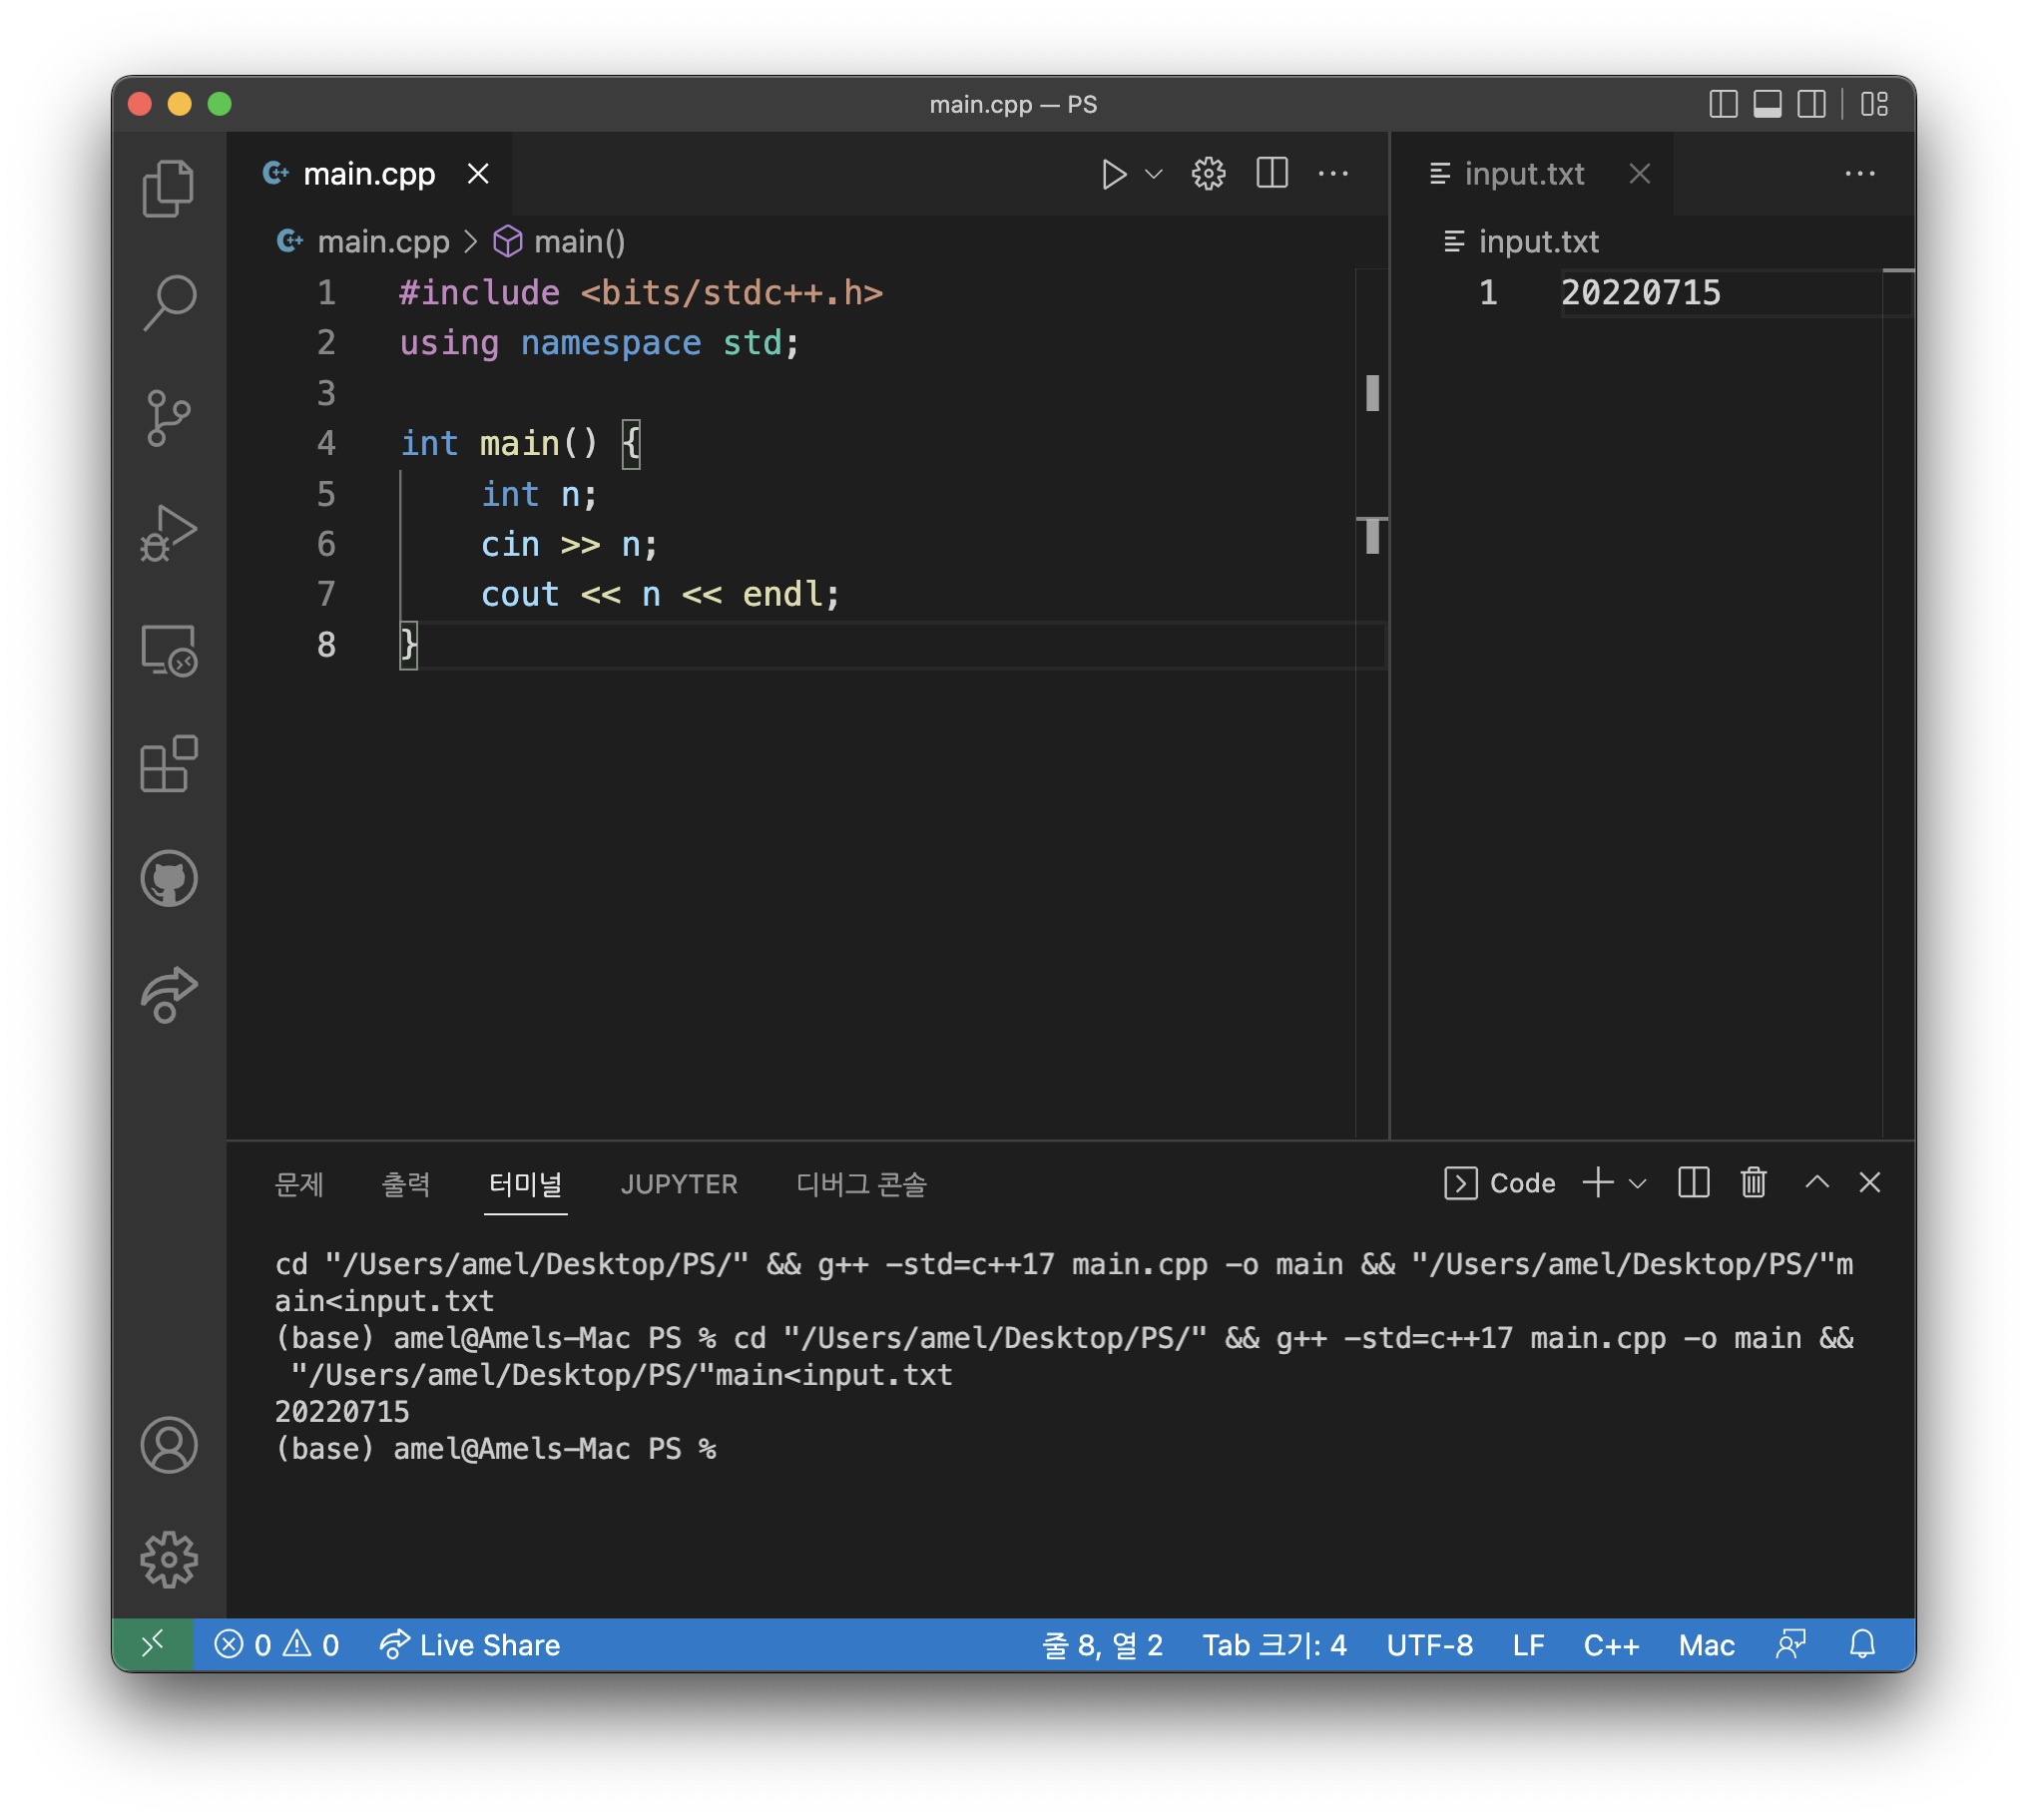
Task: Open the new terminal launch profile dropdown
Action: [1638, 1184]
